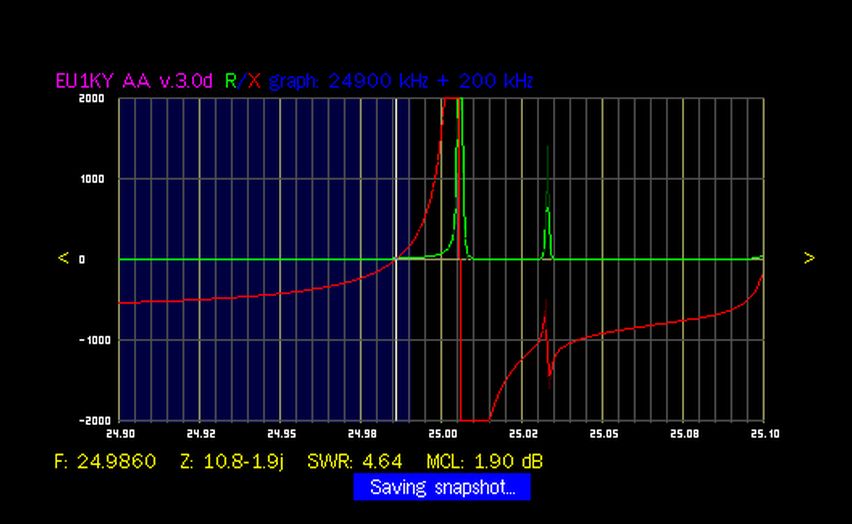Click the 24.95 label on the frequency axis
Viewport: 852px width, 524px height.
[x=281, y=435]
